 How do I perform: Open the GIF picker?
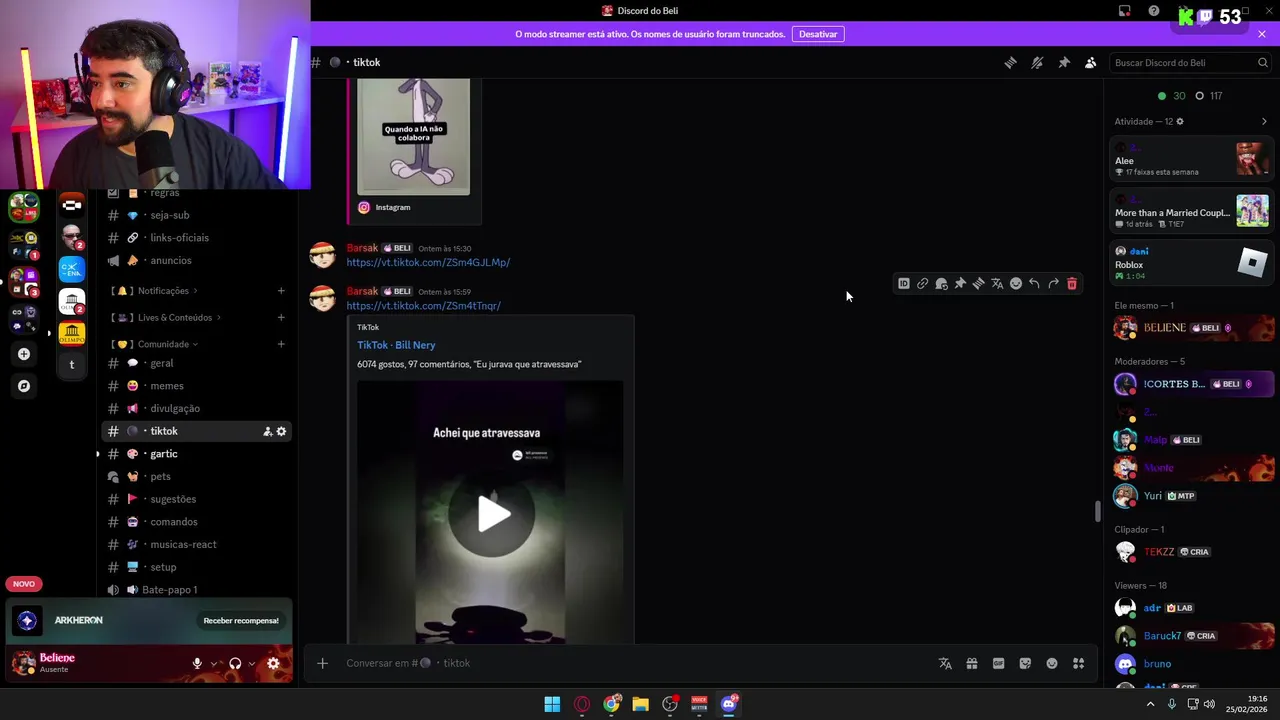click(998, 663)
